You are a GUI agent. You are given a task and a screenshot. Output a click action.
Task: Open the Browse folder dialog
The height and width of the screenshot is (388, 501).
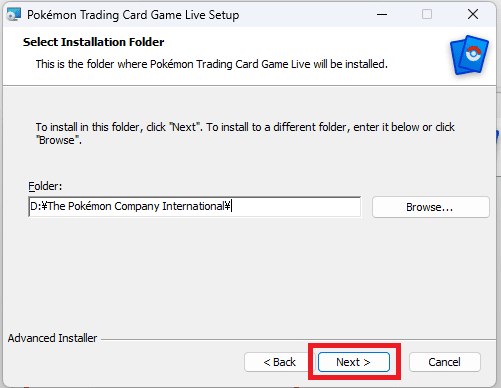(x=431, y=207)
